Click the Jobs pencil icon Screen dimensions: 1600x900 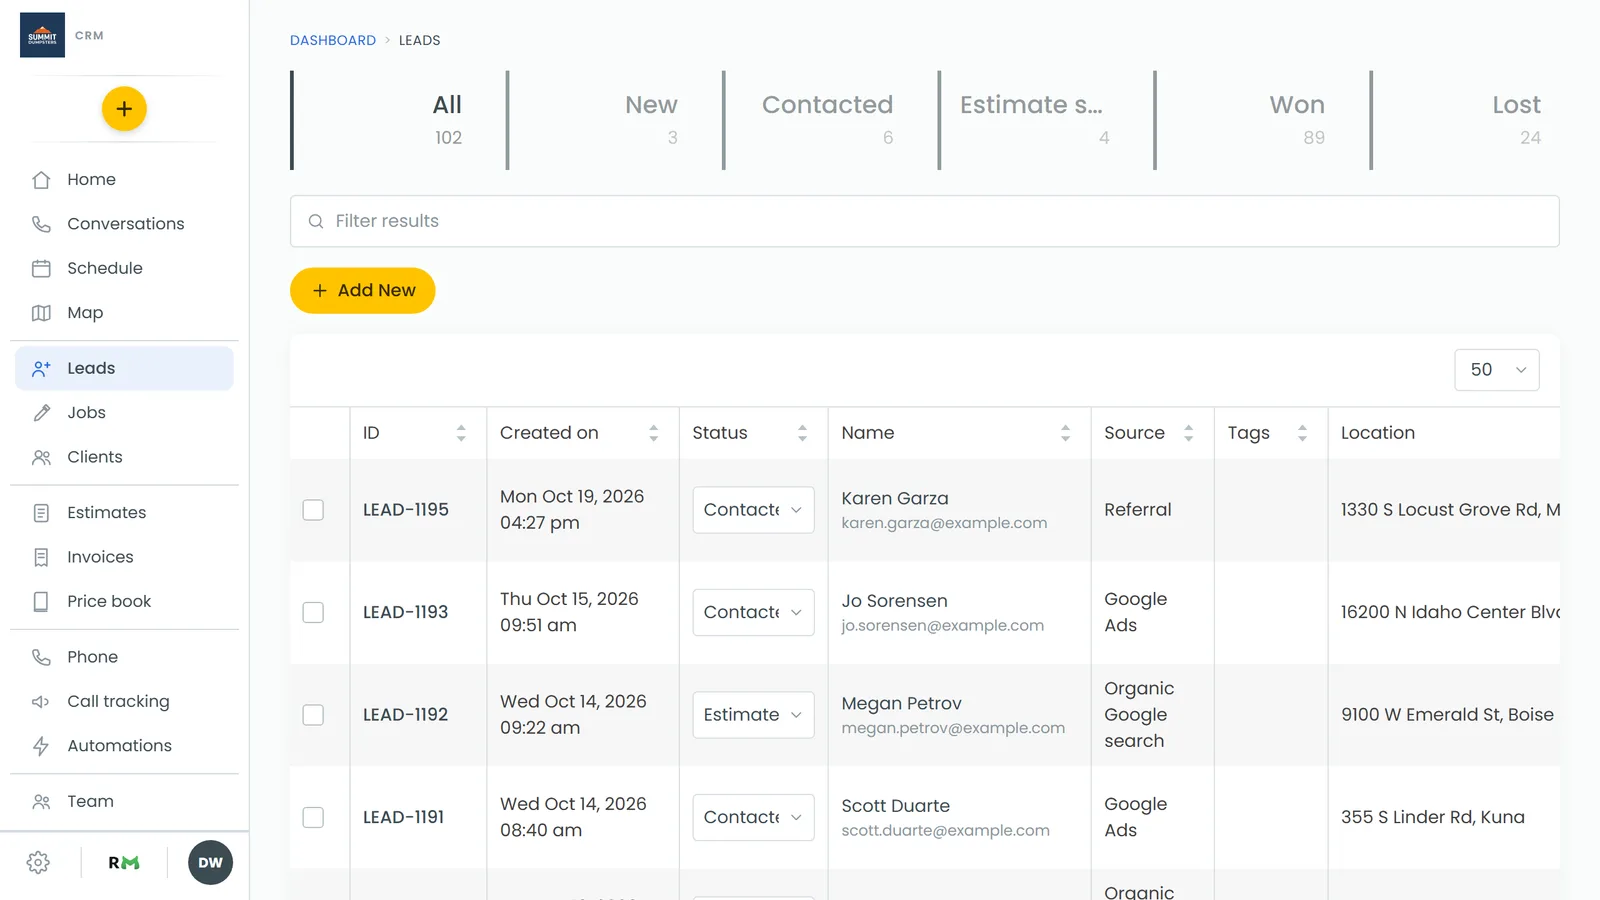[41, 413]
